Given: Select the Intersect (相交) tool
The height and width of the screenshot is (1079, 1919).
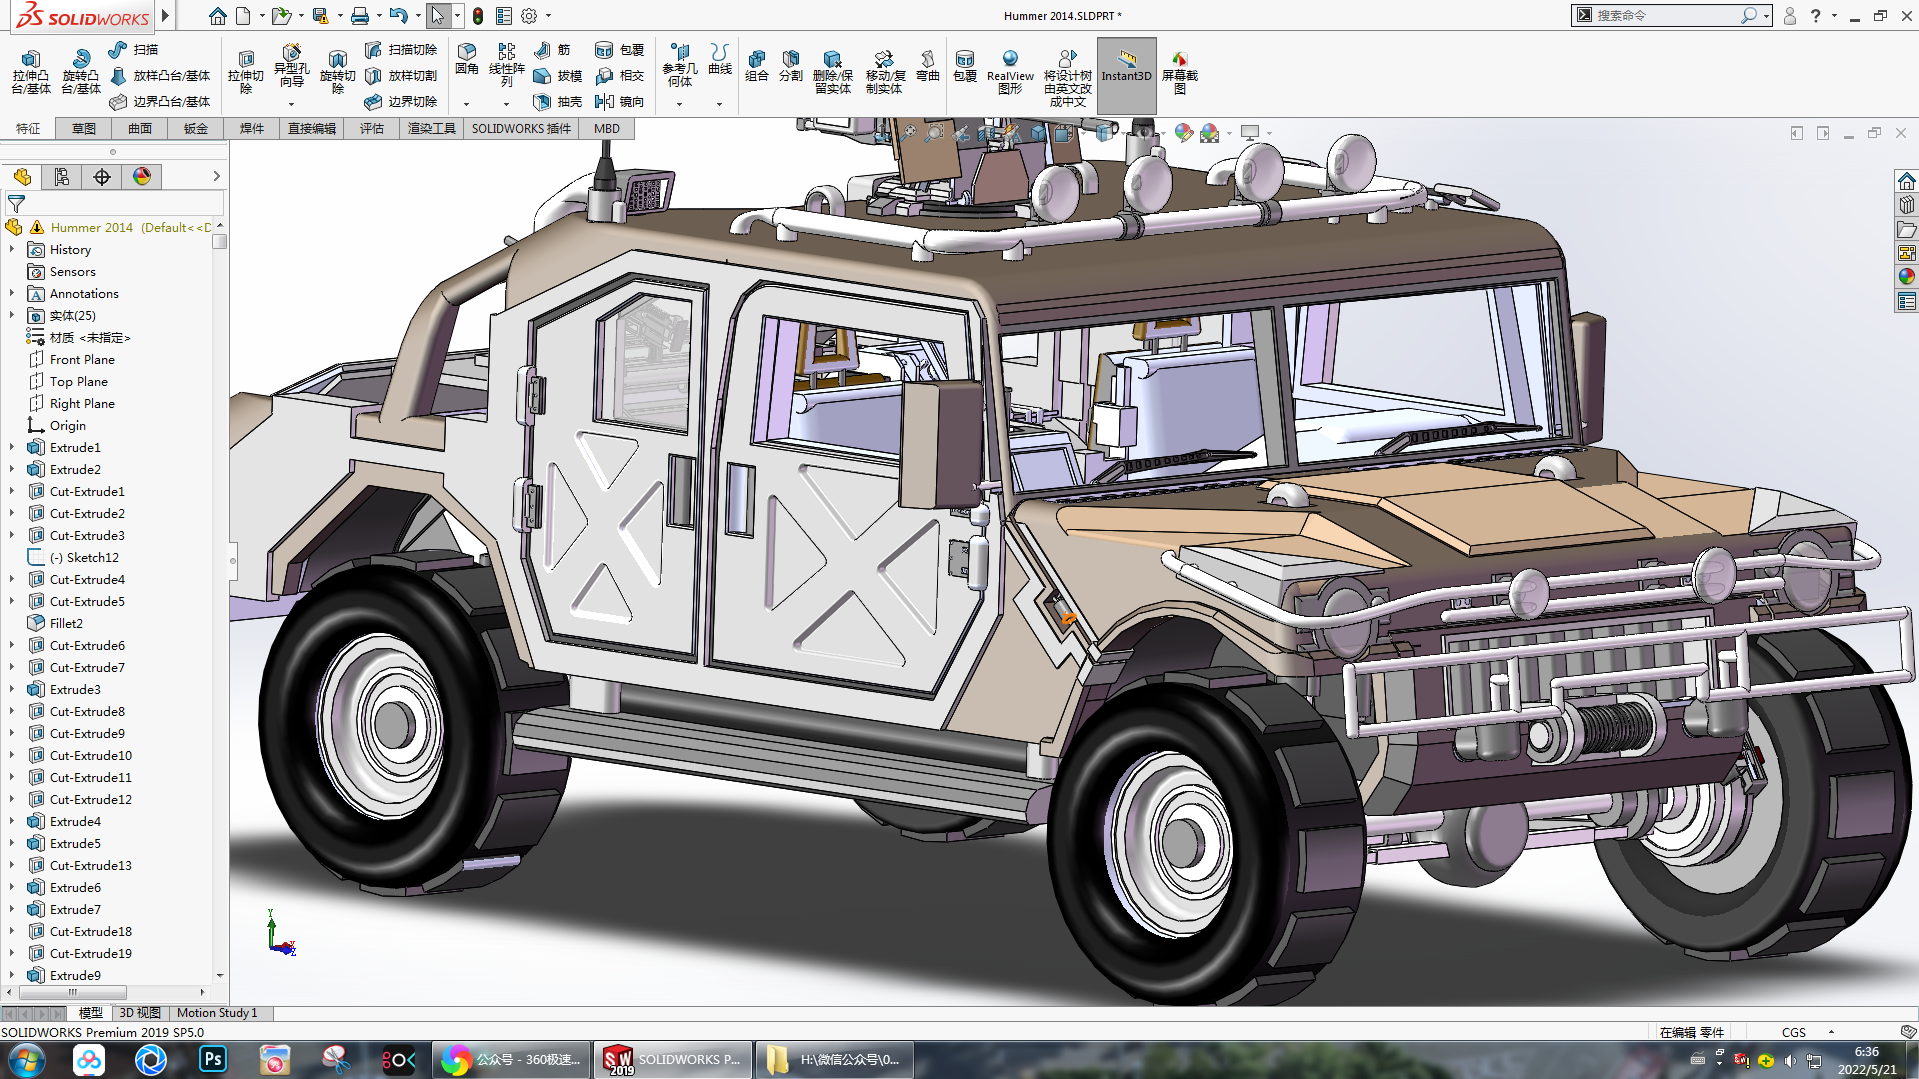Looking at the screenshot, I should coord(619,75).
